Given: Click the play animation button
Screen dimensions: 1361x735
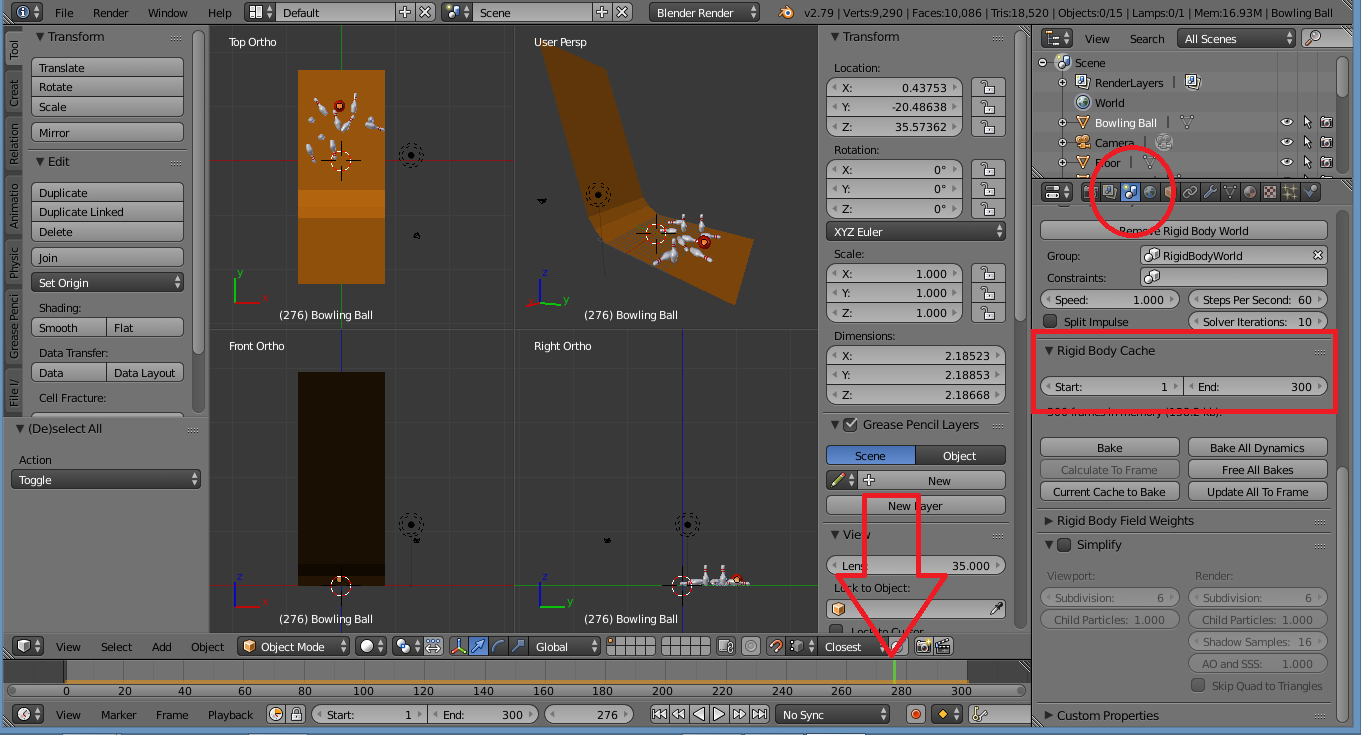Looking at the screenshot, I should click(x=719, y=714).
